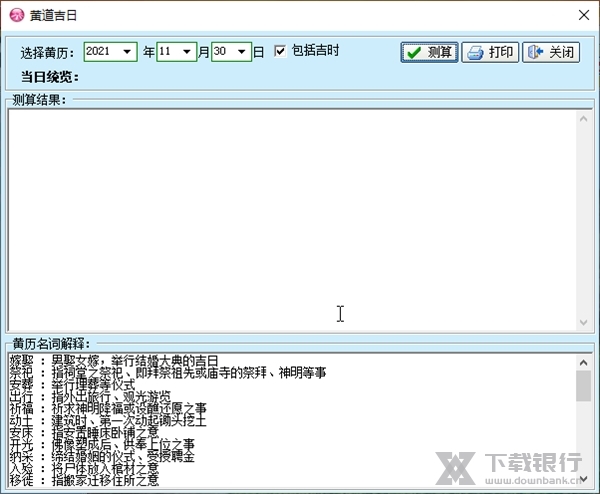Click the glossary panel scrollbar thumb
Screen dimensions: 600x494
(583, 385)
